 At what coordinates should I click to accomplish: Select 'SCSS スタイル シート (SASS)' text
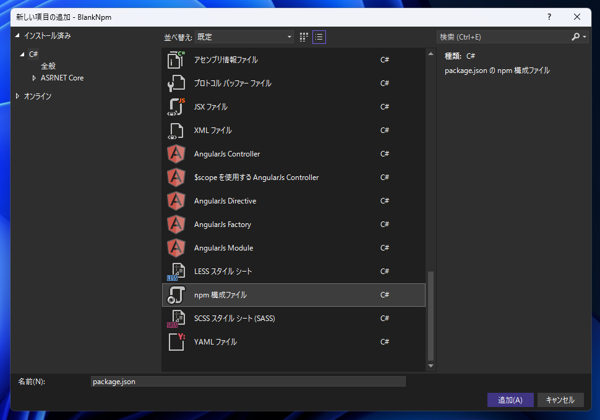235,318
